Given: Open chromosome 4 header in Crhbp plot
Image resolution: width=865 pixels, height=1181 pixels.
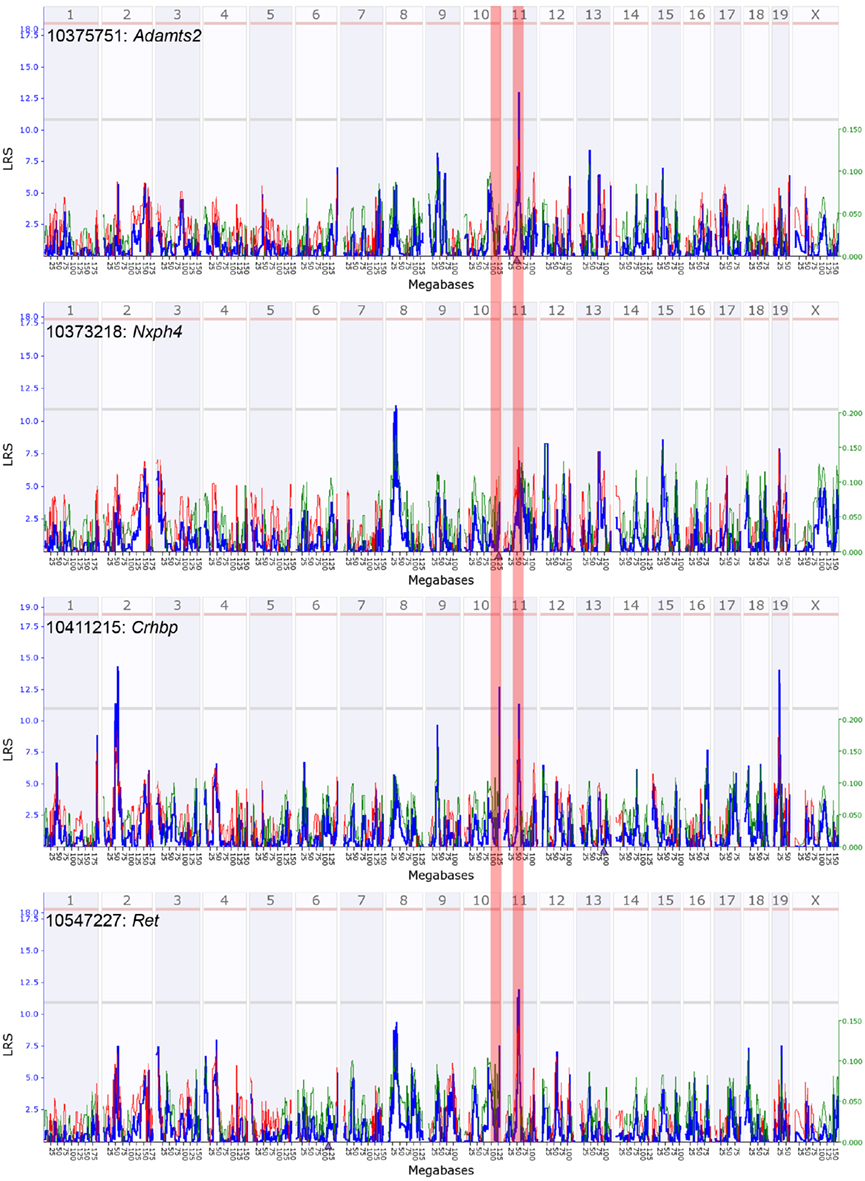Looking at the screenshot, I should (225, 605).
